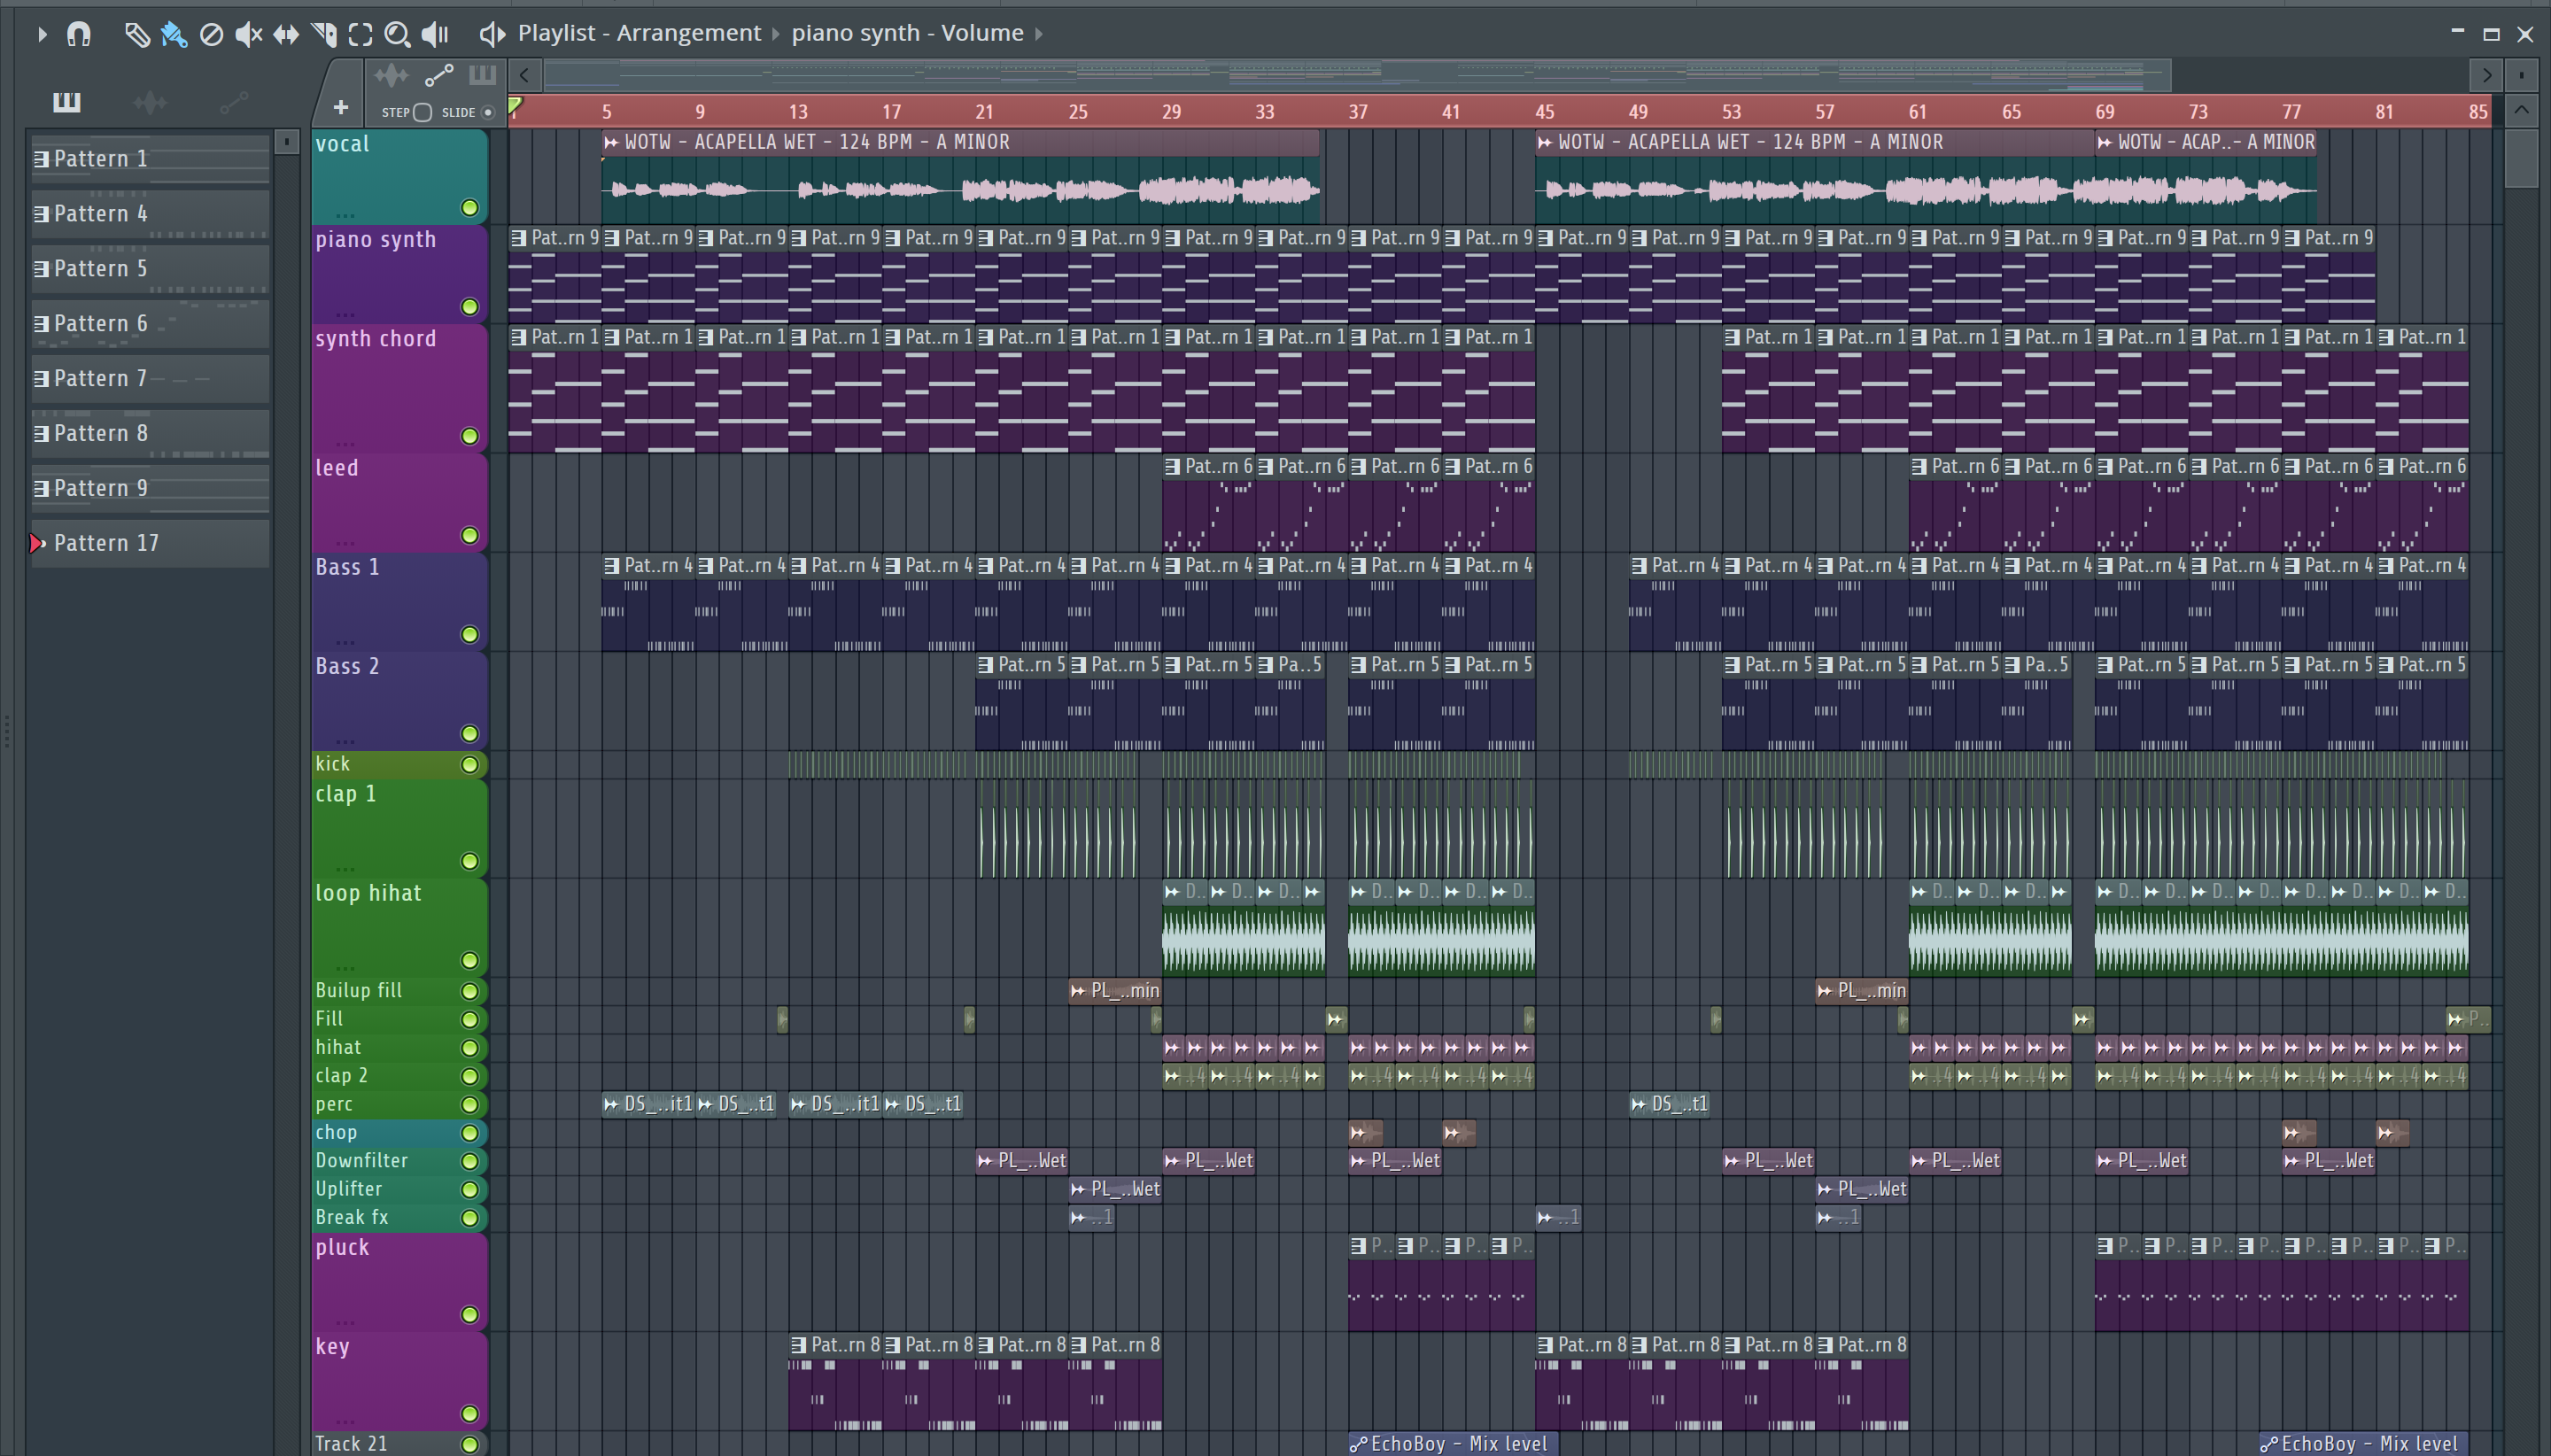Mute the pluck track
This screenshot has height=1456, width=2551.
469,1315
